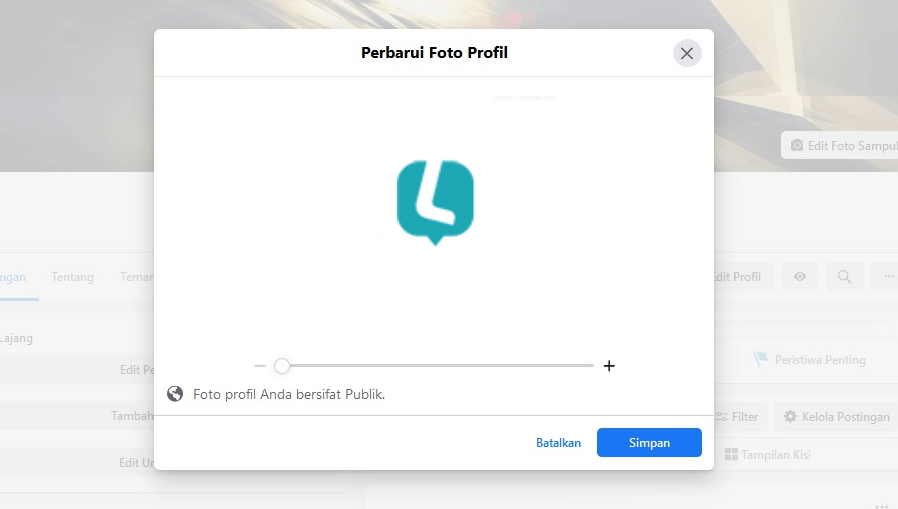The width and height of the screenshot is (898, 509).
Task: Click the Peristiwa Penting flag button
Action: 809,360
